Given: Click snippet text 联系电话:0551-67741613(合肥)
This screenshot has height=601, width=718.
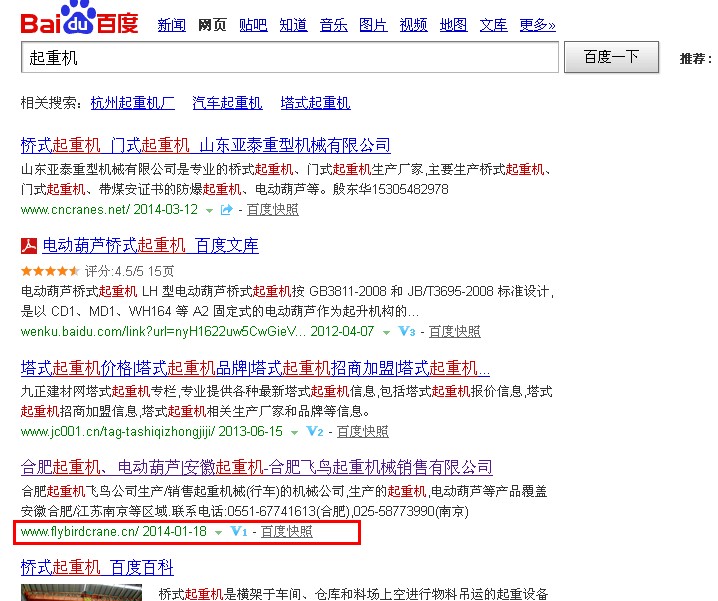Looking at the screenshot, I should coord(261,511).
